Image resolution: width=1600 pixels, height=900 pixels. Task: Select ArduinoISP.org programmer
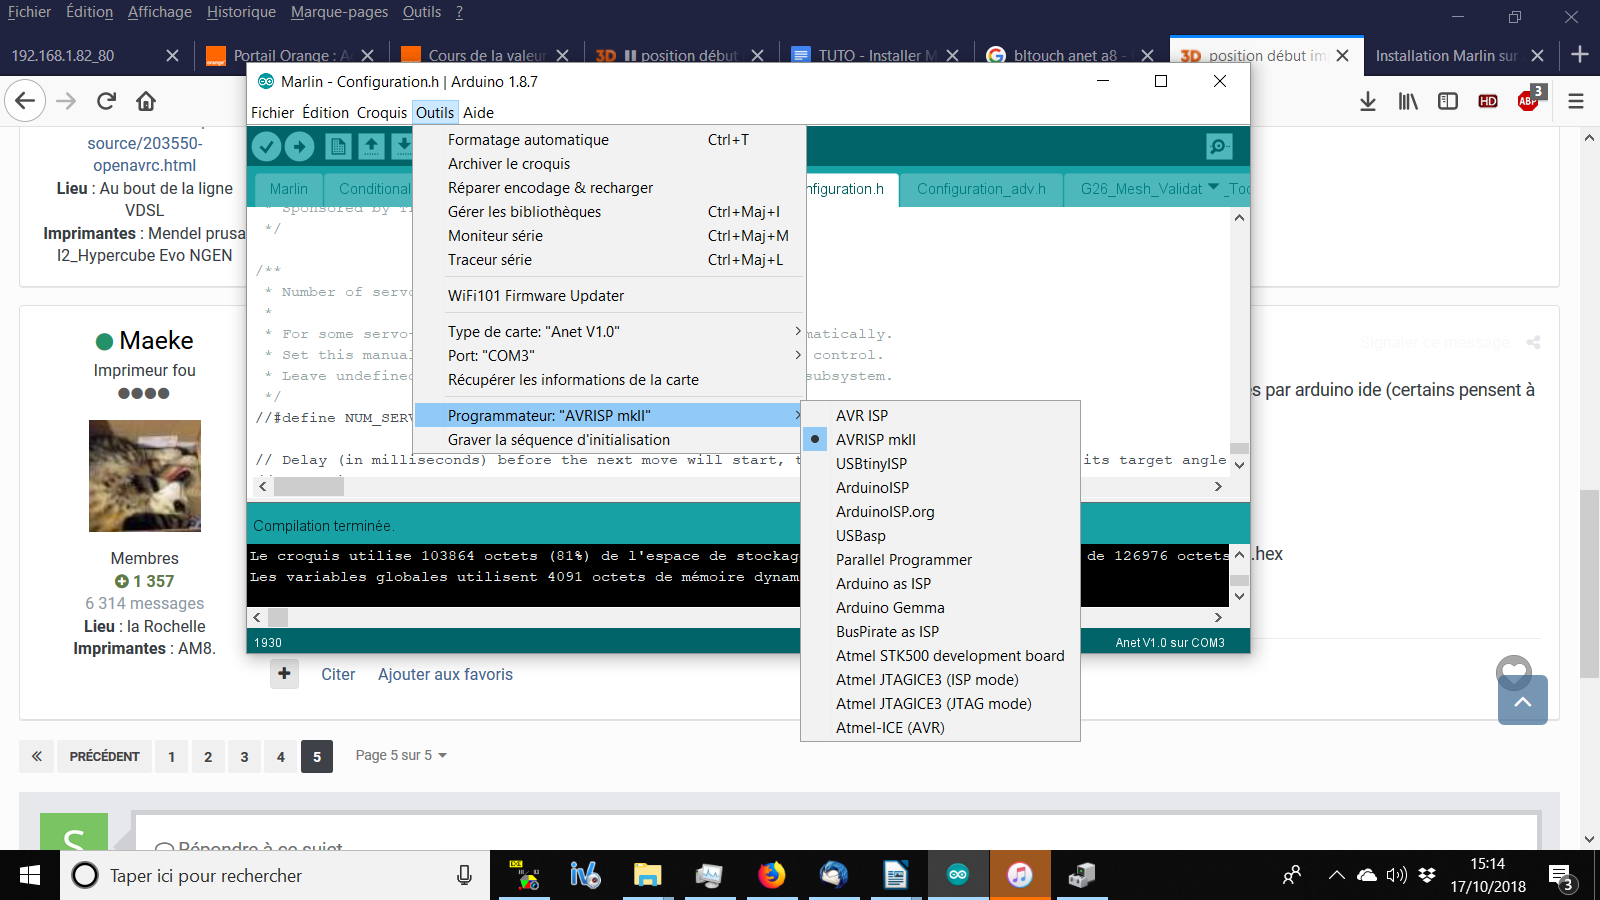point(940,512)
